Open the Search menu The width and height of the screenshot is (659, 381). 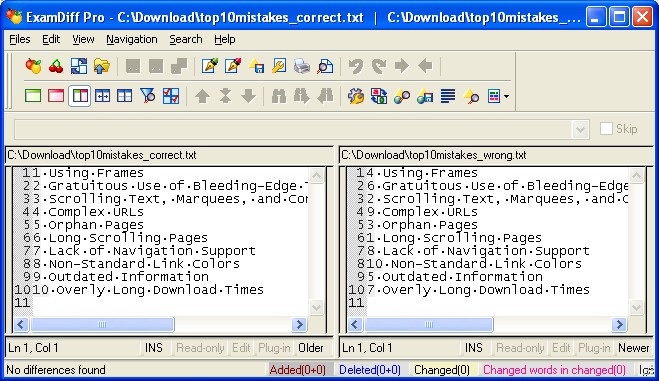(186, 39)
